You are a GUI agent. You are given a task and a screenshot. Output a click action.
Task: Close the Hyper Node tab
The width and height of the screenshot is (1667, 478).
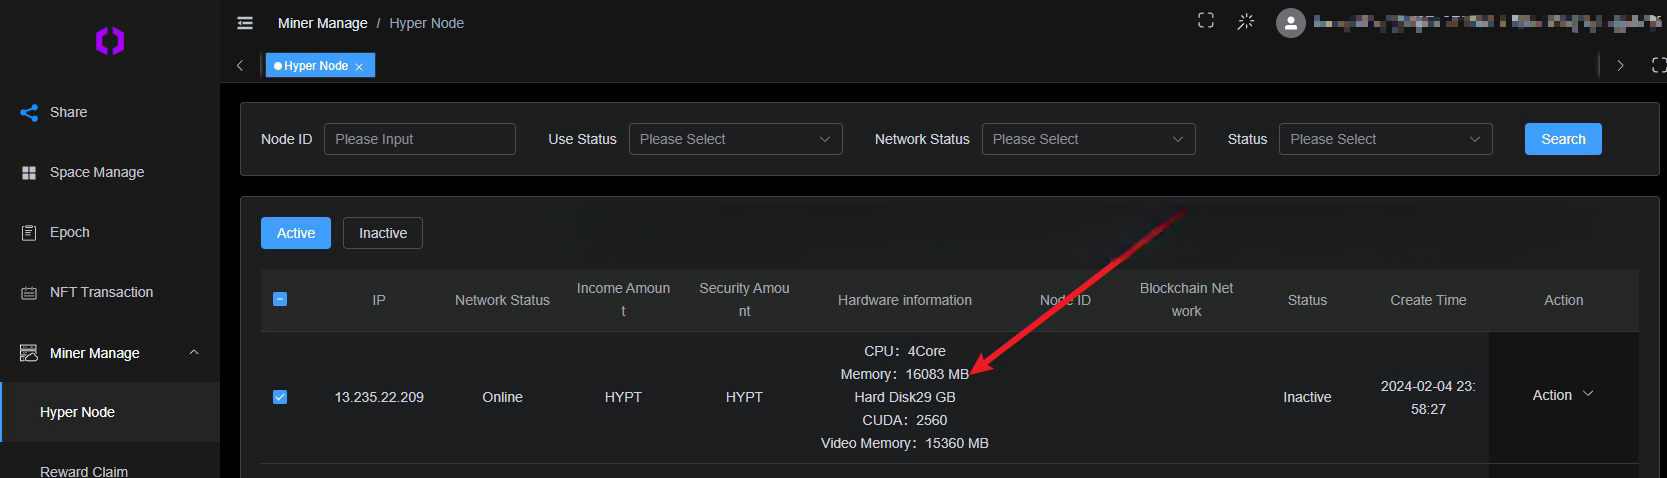359,67
